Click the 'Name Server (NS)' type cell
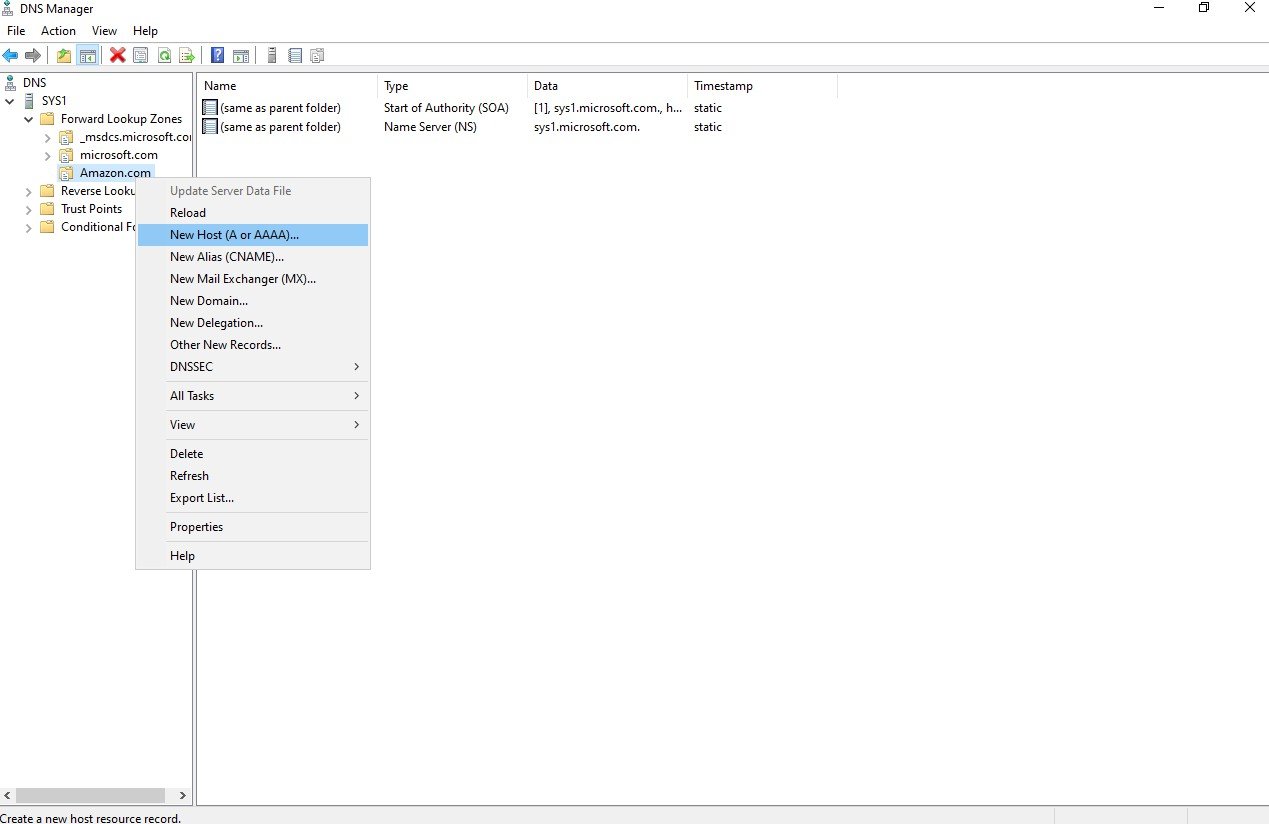The height and width of the screenshot is (824, 1269). (x=431, y=127)
